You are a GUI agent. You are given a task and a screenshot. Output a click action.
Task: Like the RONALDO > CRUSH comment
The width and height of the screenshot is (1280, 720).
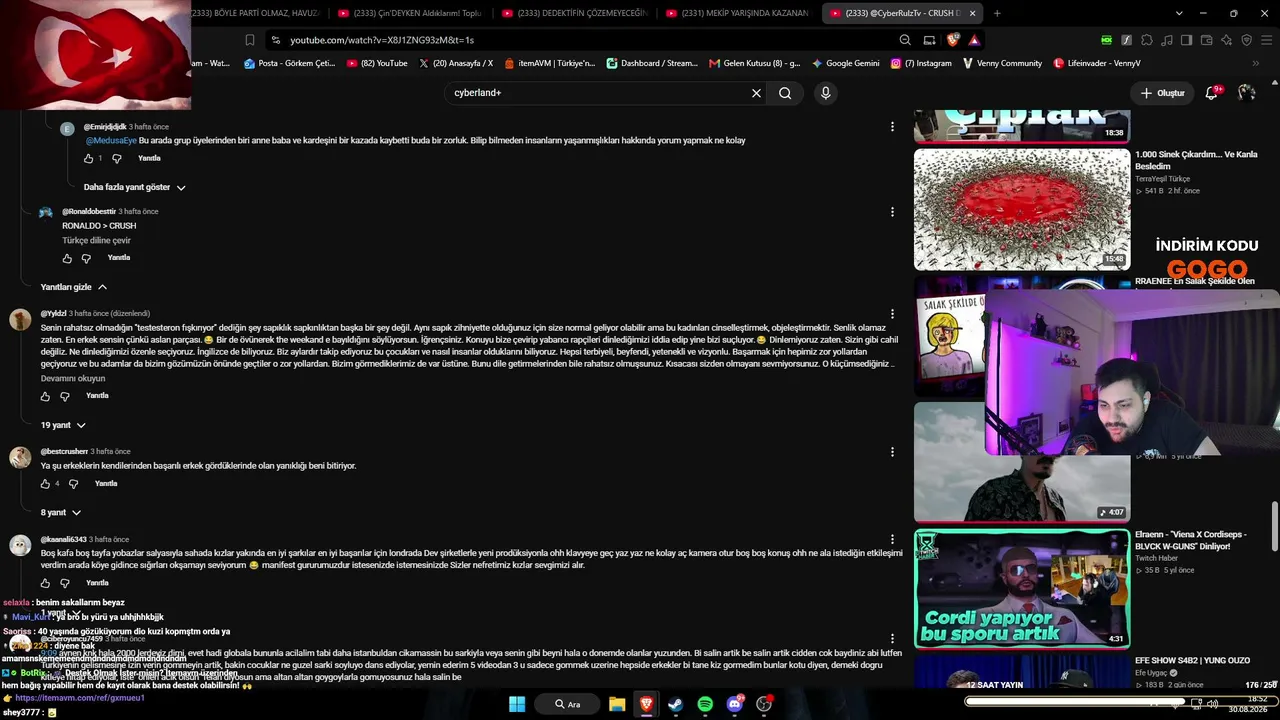tap(67, 258)
